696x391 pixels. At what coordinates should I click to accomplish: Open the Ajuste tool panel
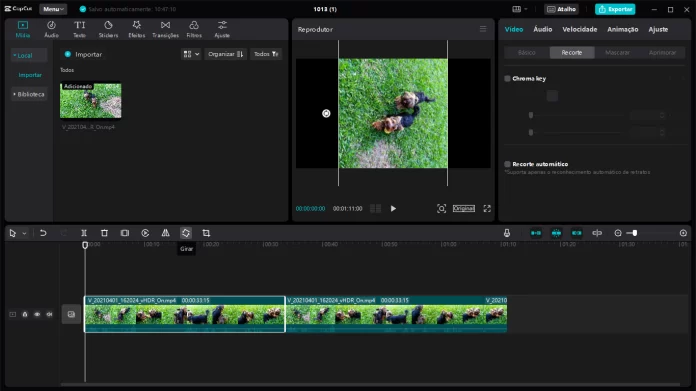pyautogui.click(x=222, y=29)
